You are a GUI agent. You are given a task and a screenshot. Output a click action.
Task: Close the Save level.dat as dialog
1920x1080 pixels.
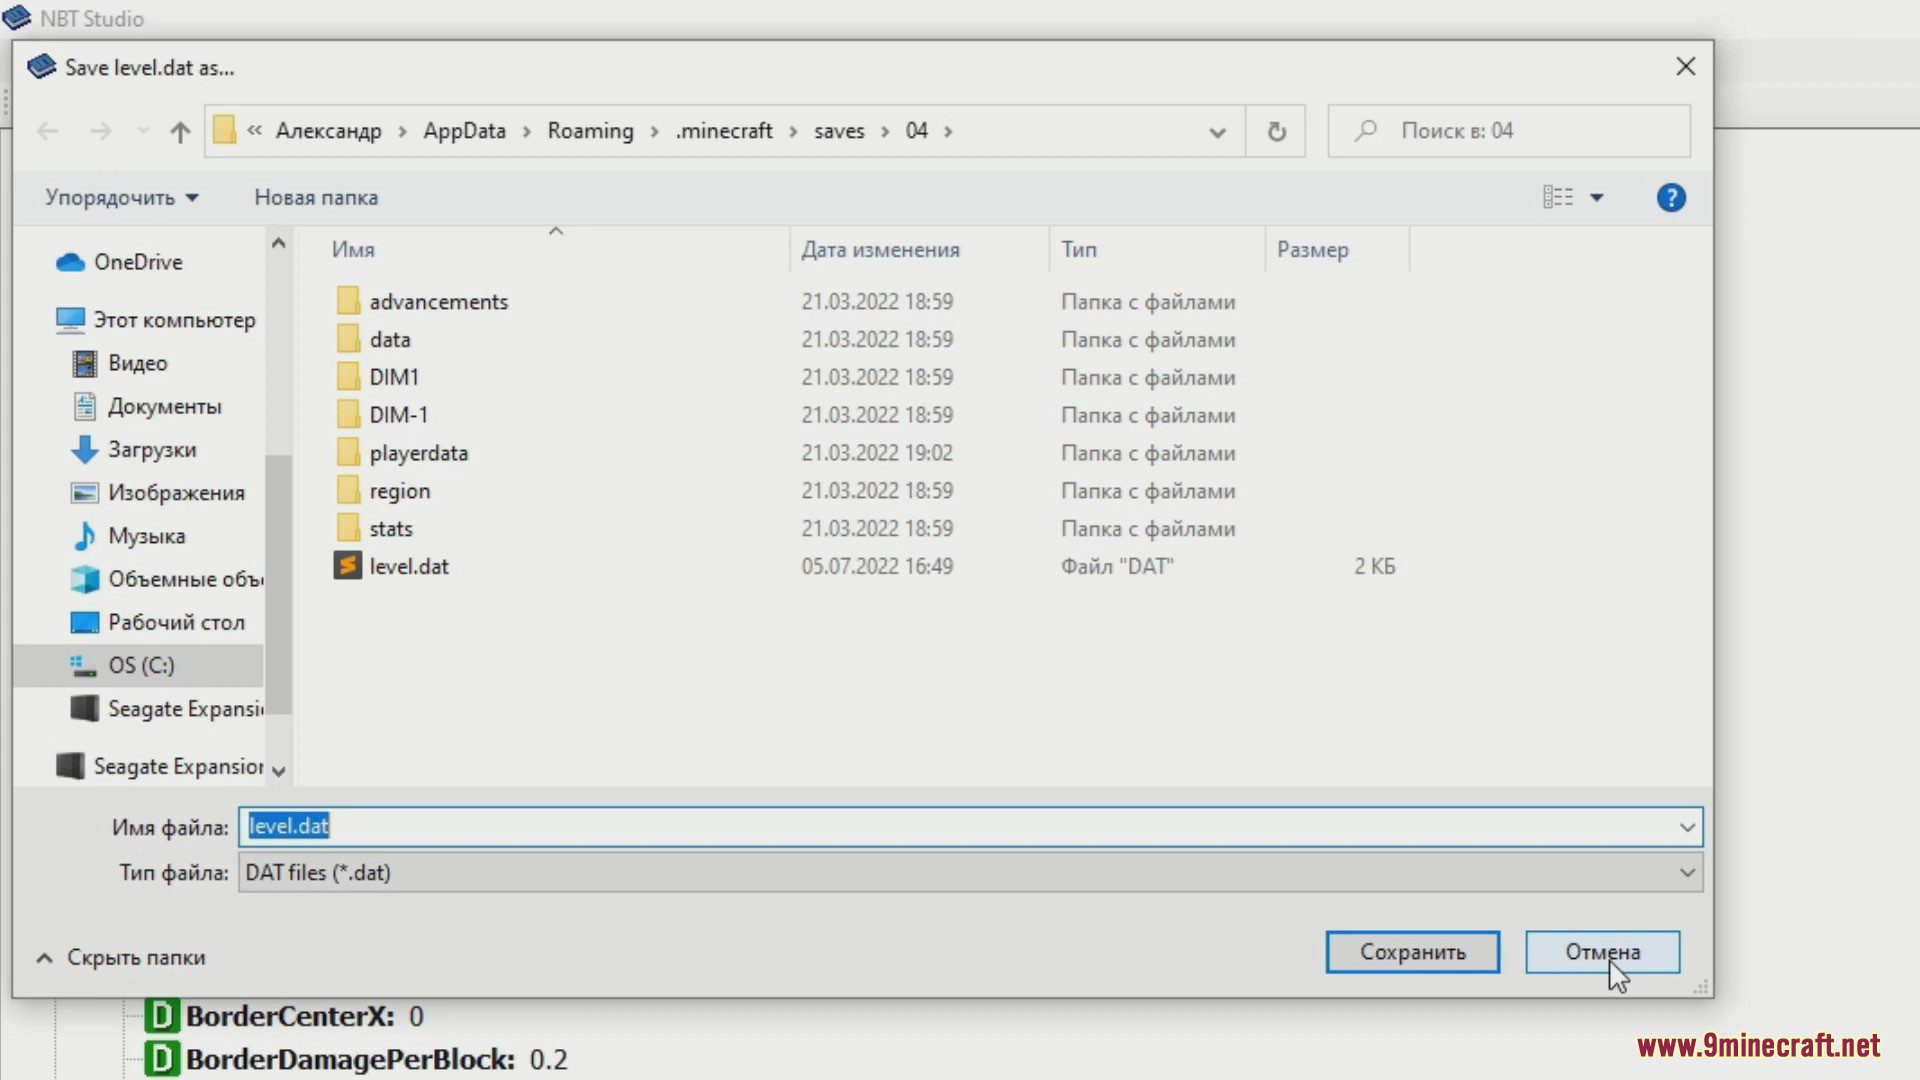pos(1685,66)
